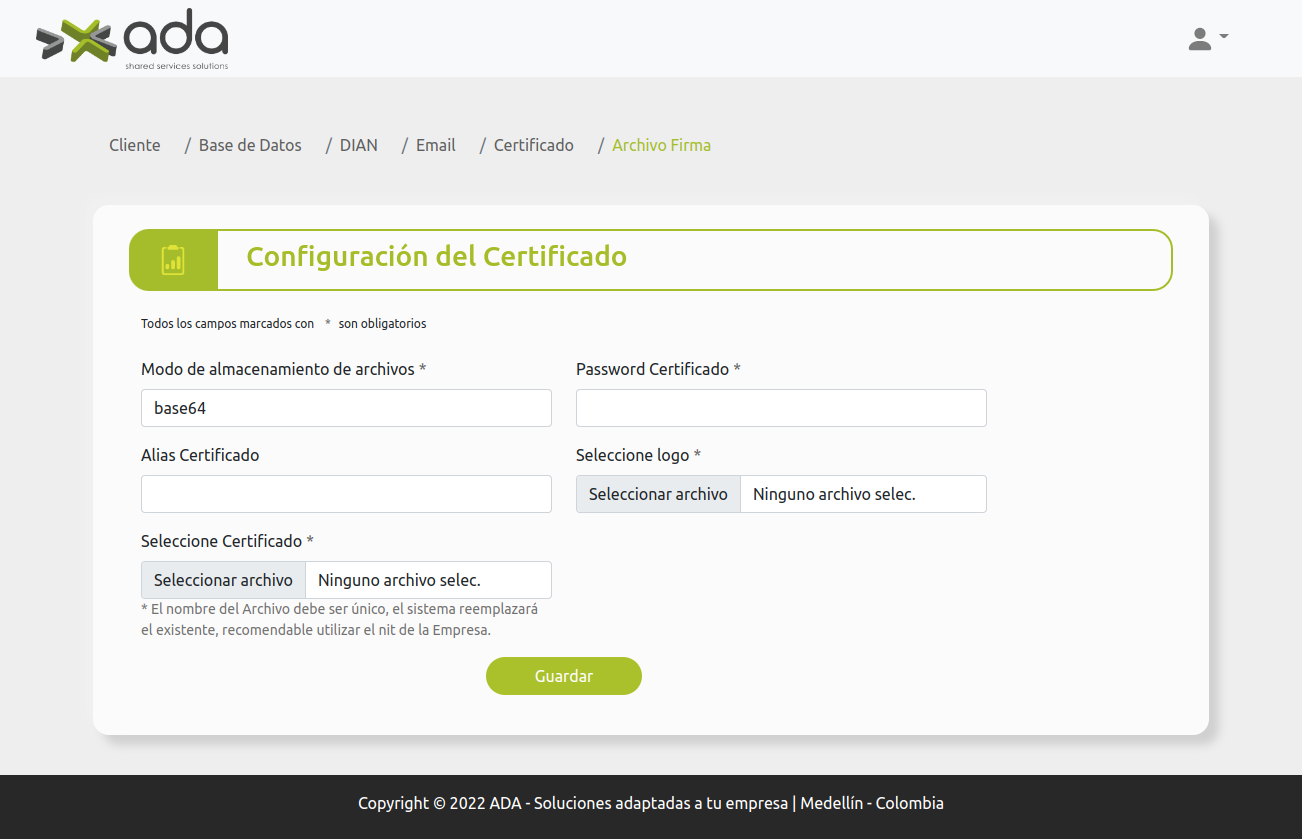Switch to the DIAN step
This screenshot has width=1302, height=839.
(358, 145)
